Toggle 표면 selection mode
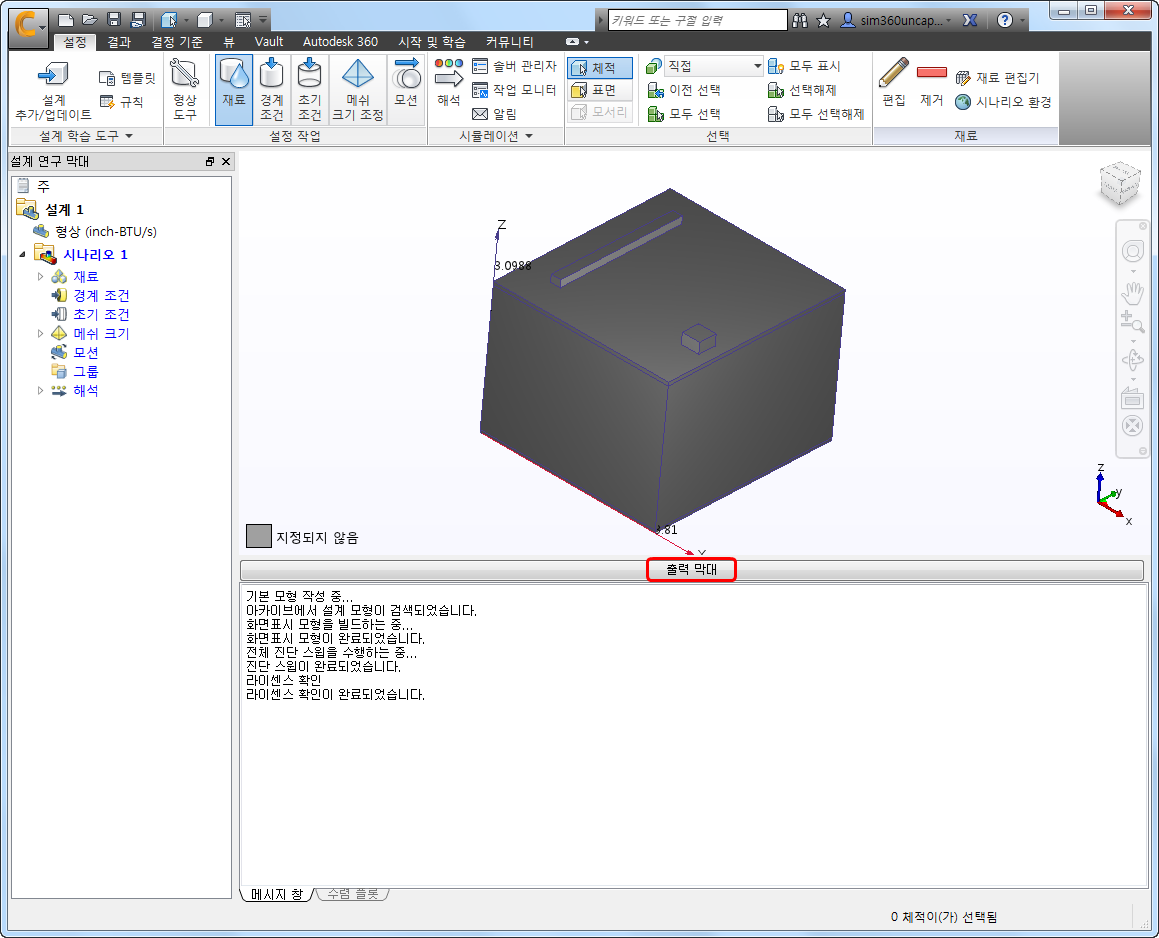The image size is (1159, 938). point(600,90)
